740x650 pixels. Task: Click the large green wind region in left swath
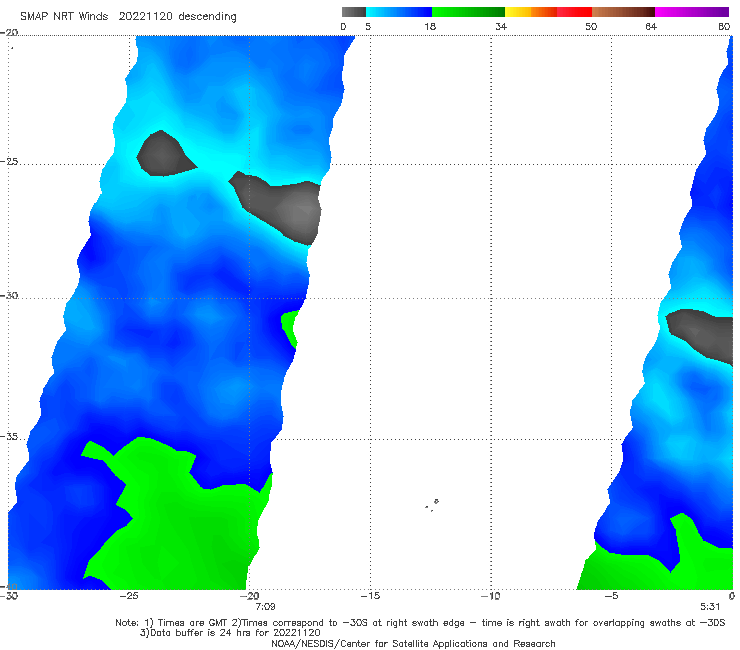coord(179,524)
